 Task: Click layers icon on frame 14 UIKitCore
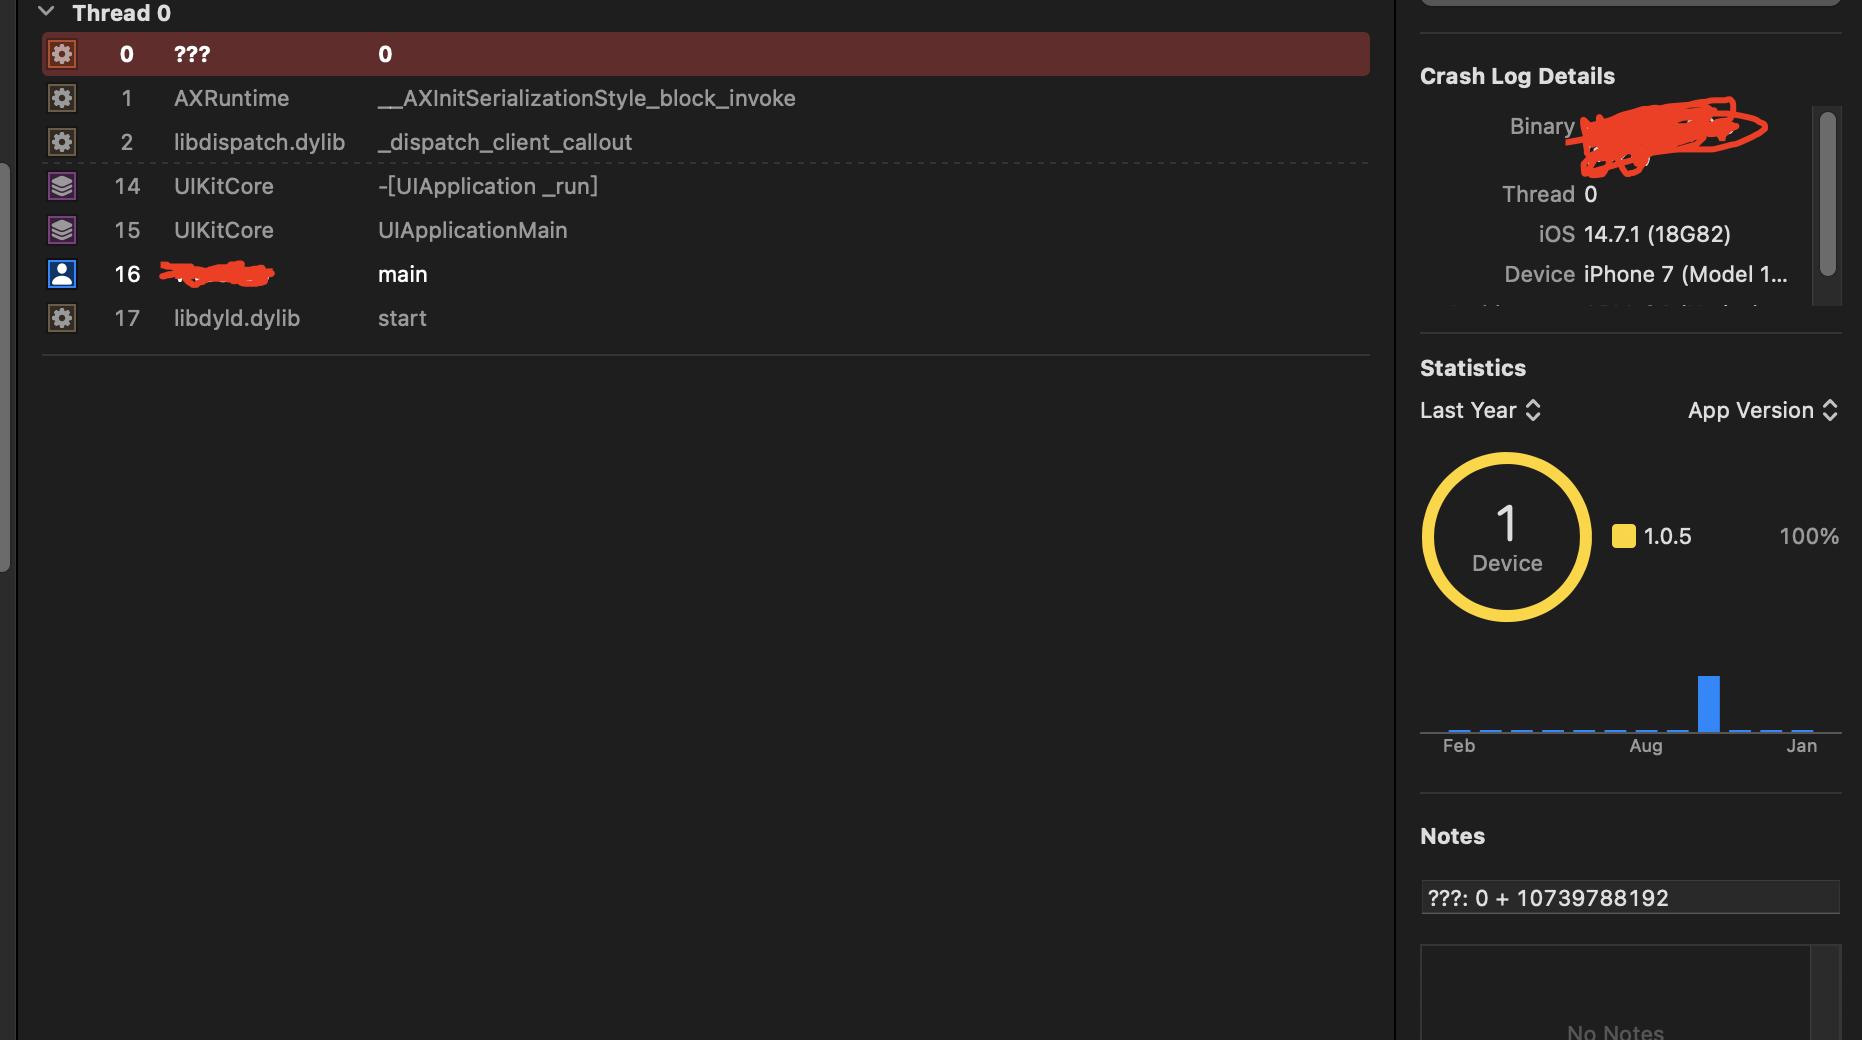click(x=62, y=186)
